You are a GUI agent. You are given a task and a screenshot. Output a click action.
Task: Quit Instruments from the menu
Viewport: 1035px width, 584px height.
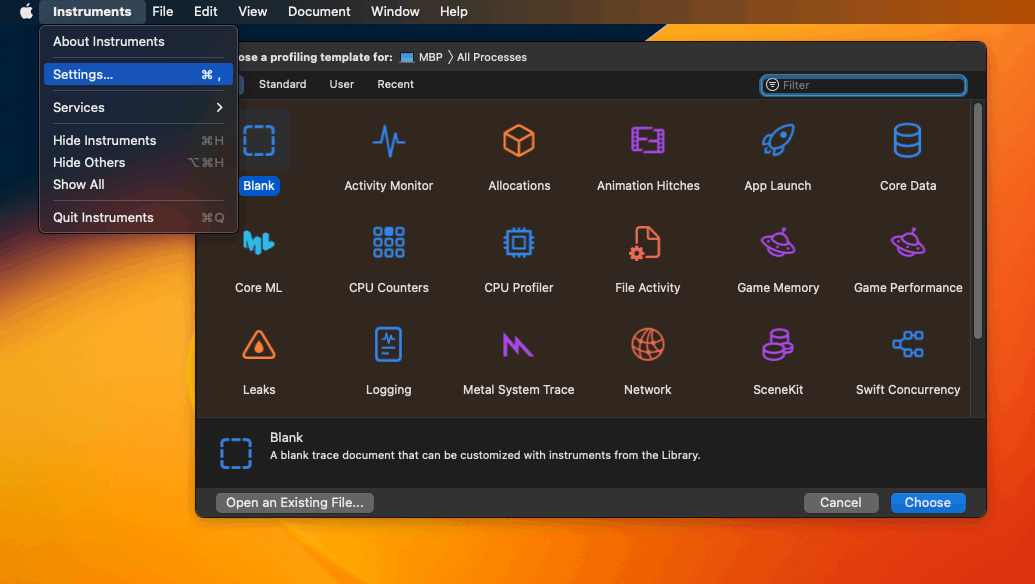[138, 218]
